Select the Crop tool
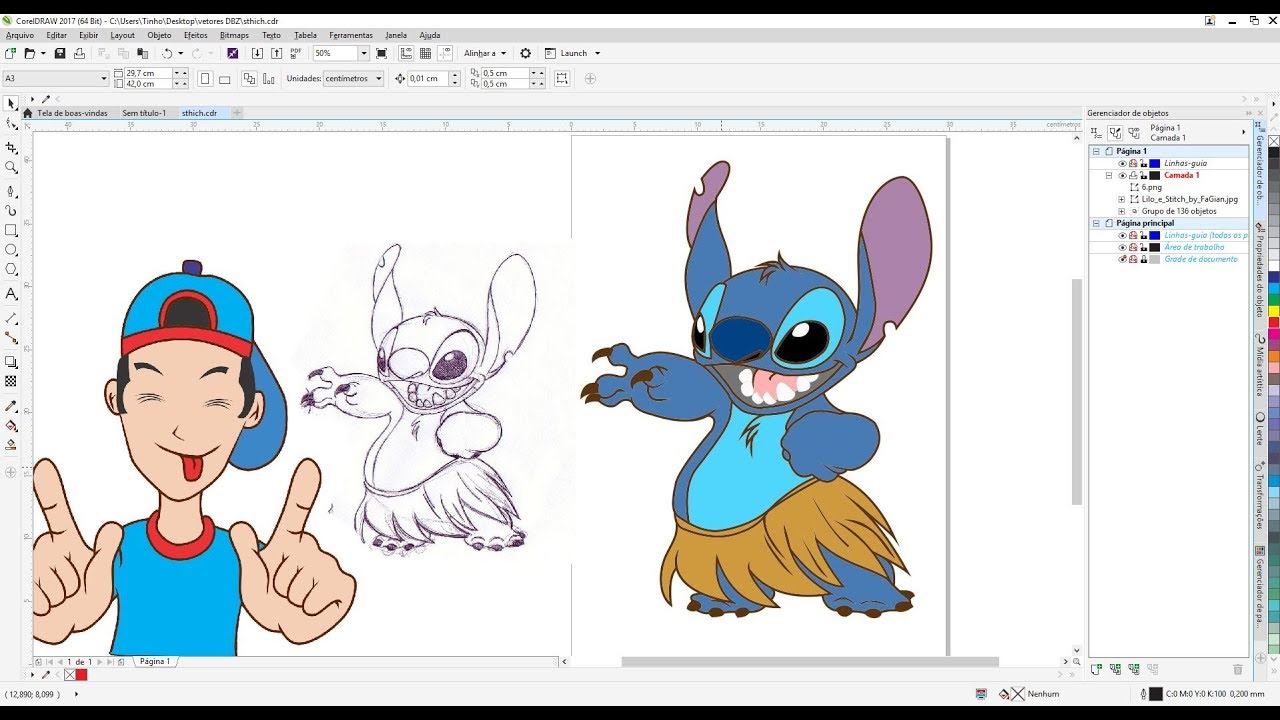Image resolution: width=1280 pixels, height=720 pixels. coord(11,147)
